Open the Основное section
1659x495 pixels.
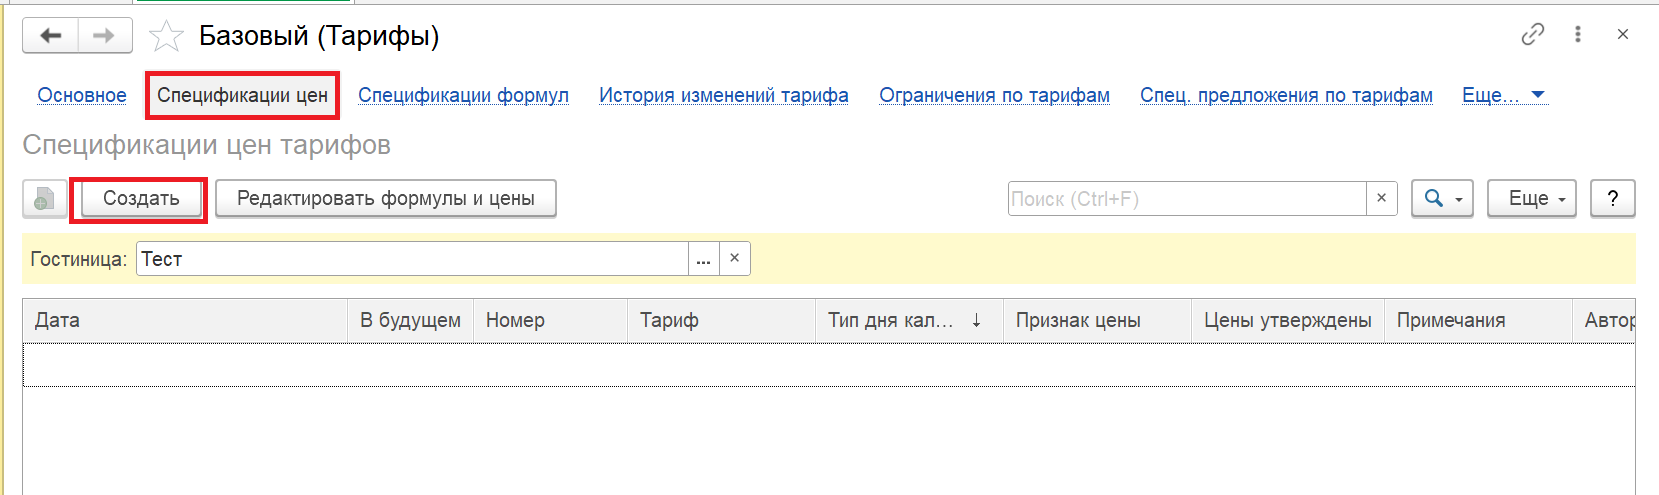pos(82,95)
